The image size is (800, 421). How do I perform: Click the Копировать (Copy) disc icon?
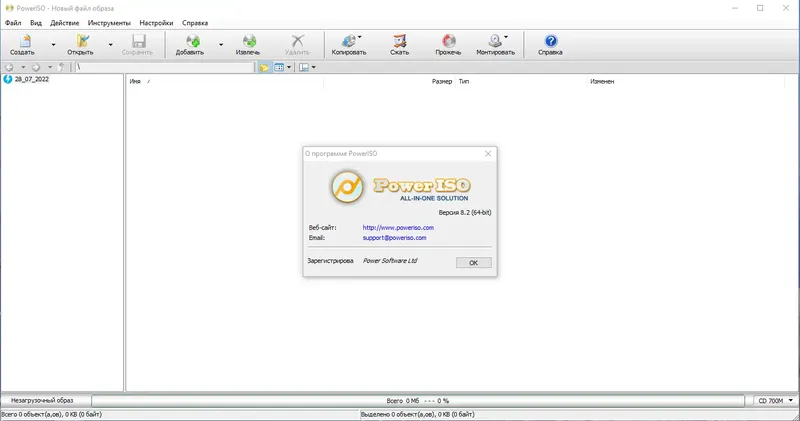point(349,41)
